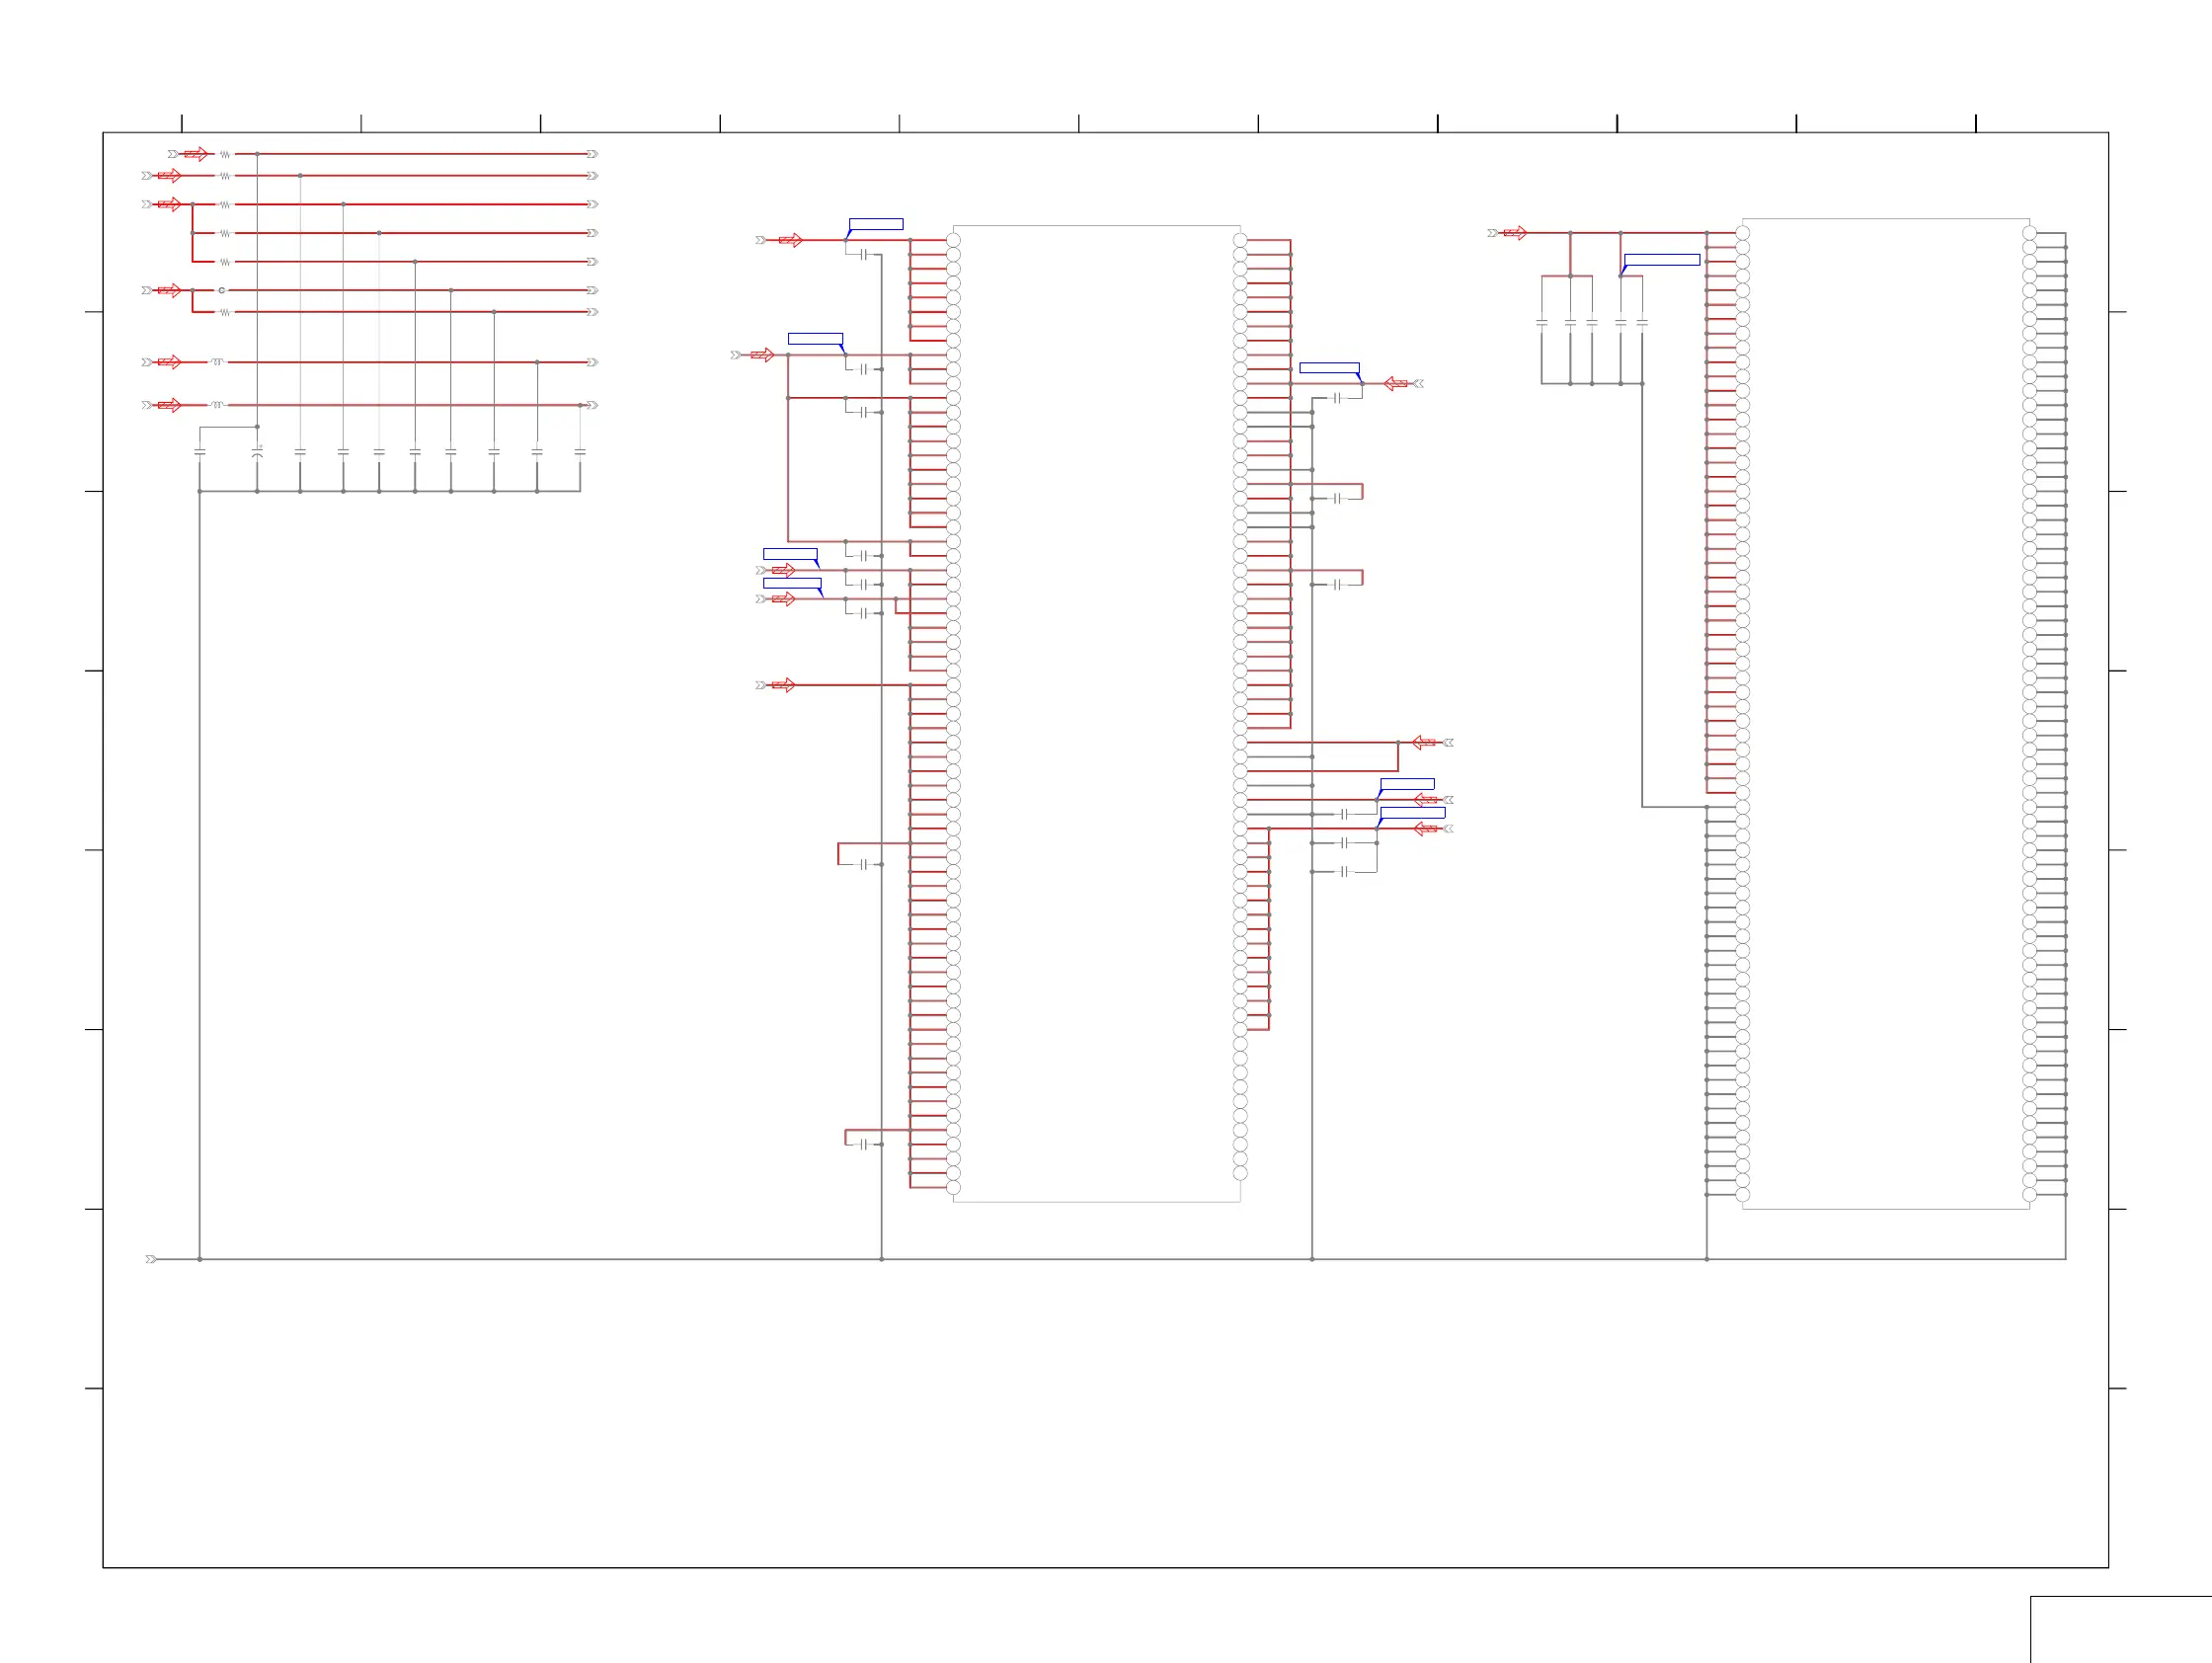This screenshot has height=1663, width=2212.
Task: Select the title block rectangle in the sheet corner
Action: click(2121, 1629)
